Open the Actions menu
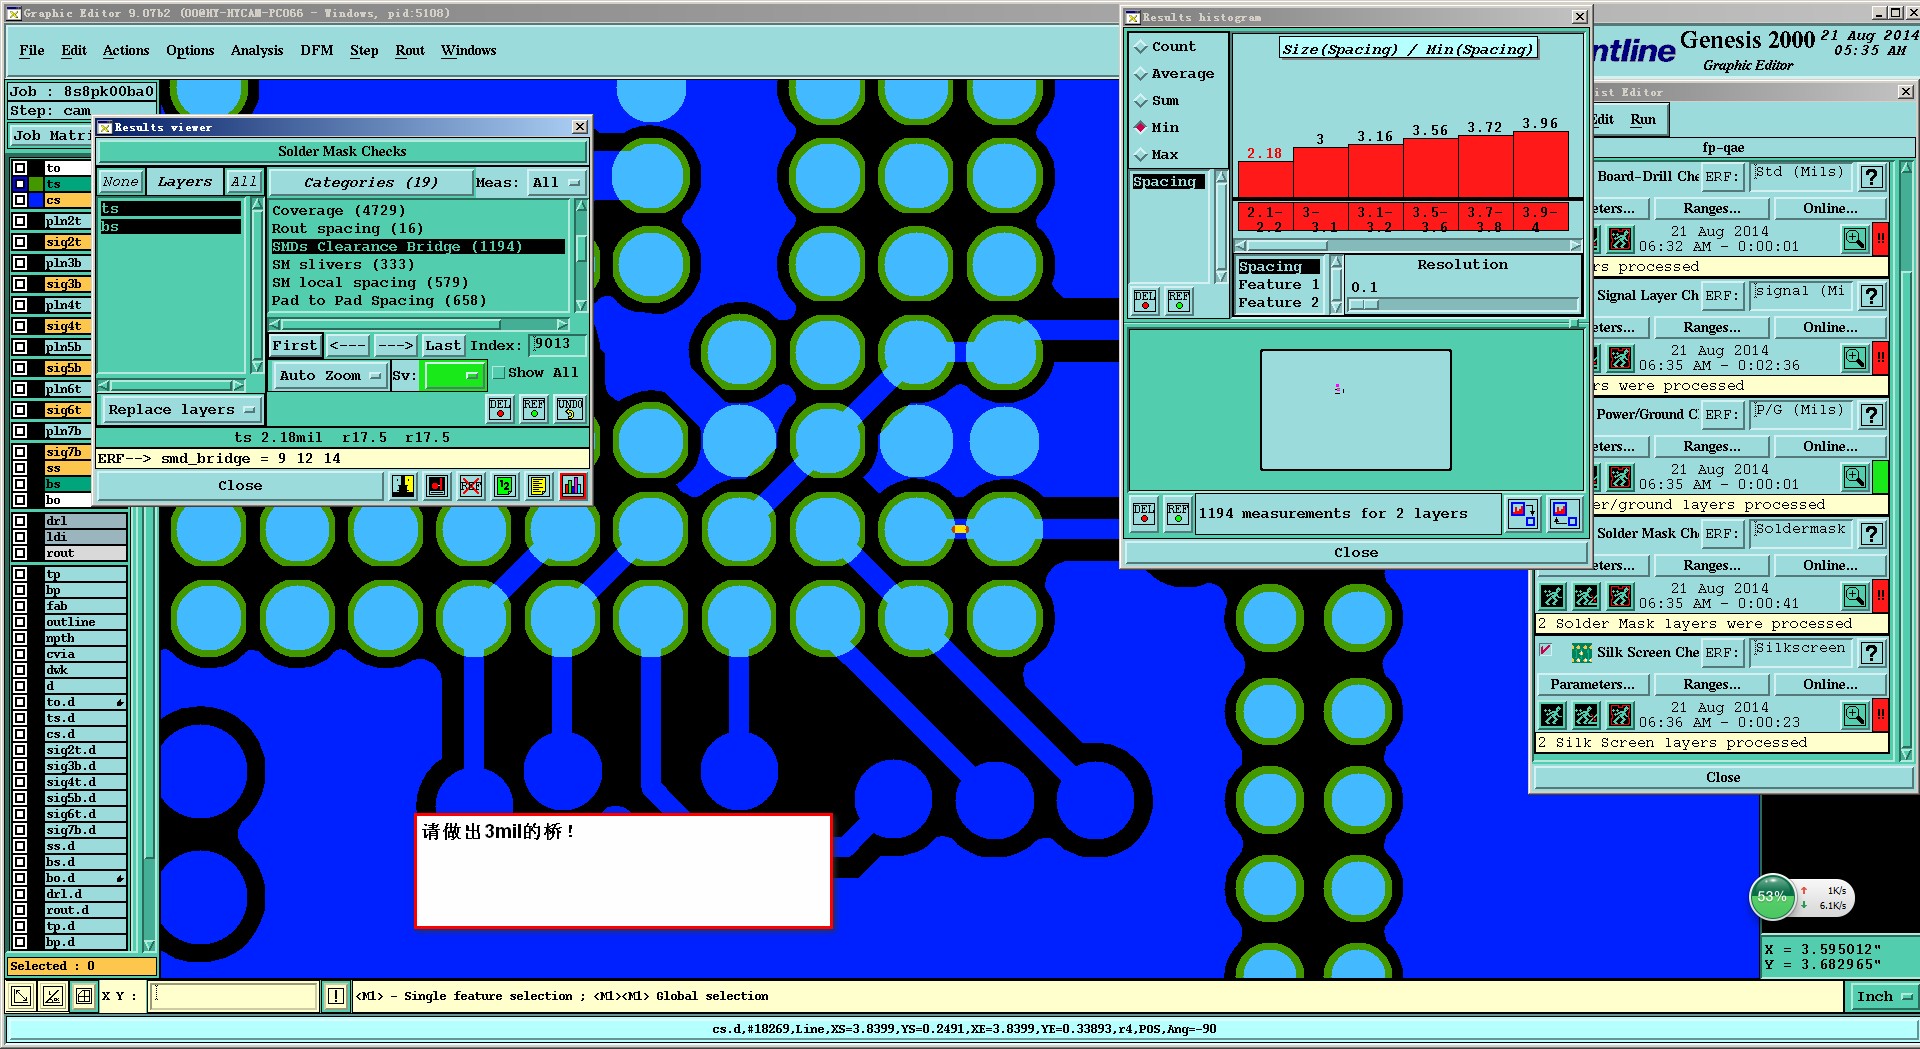This screenshot has height=1049, width=1920. click(126, 50)
